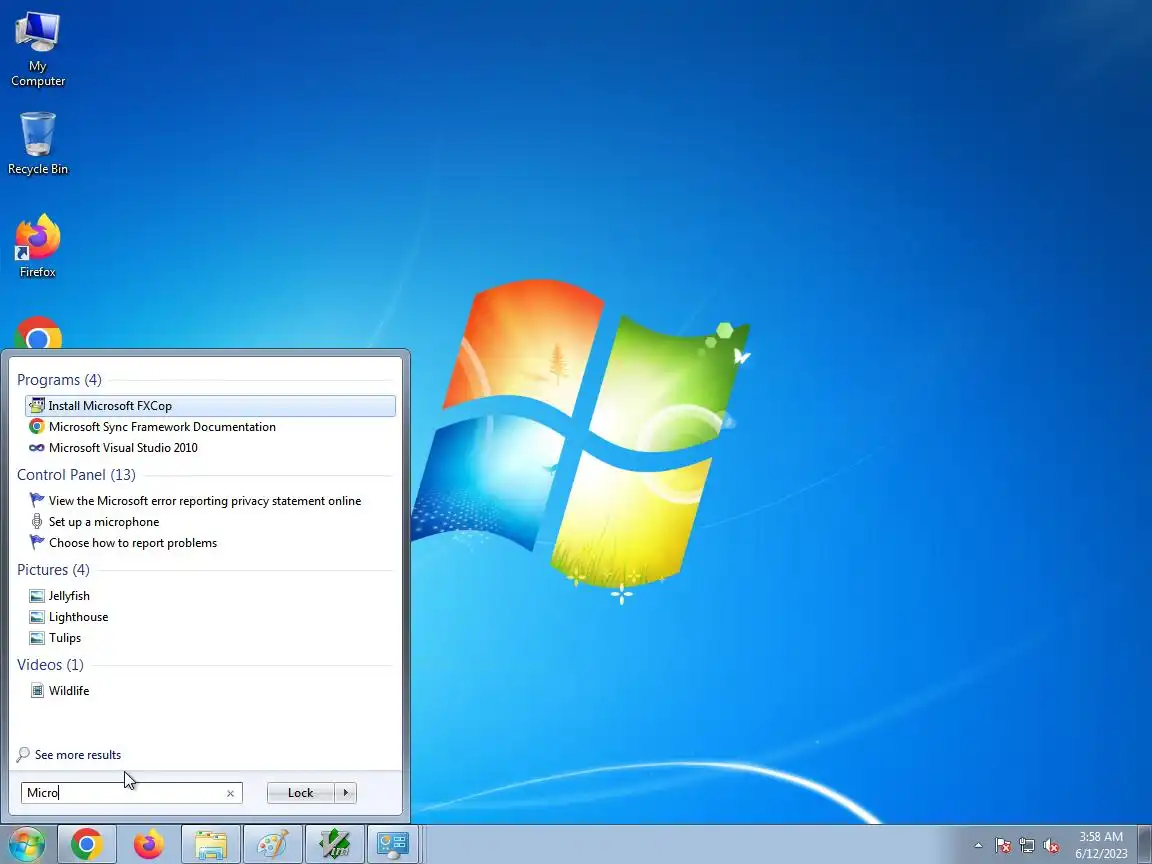
Task: Click the microphone icon in Control Panel results
Action: [37, 522]
